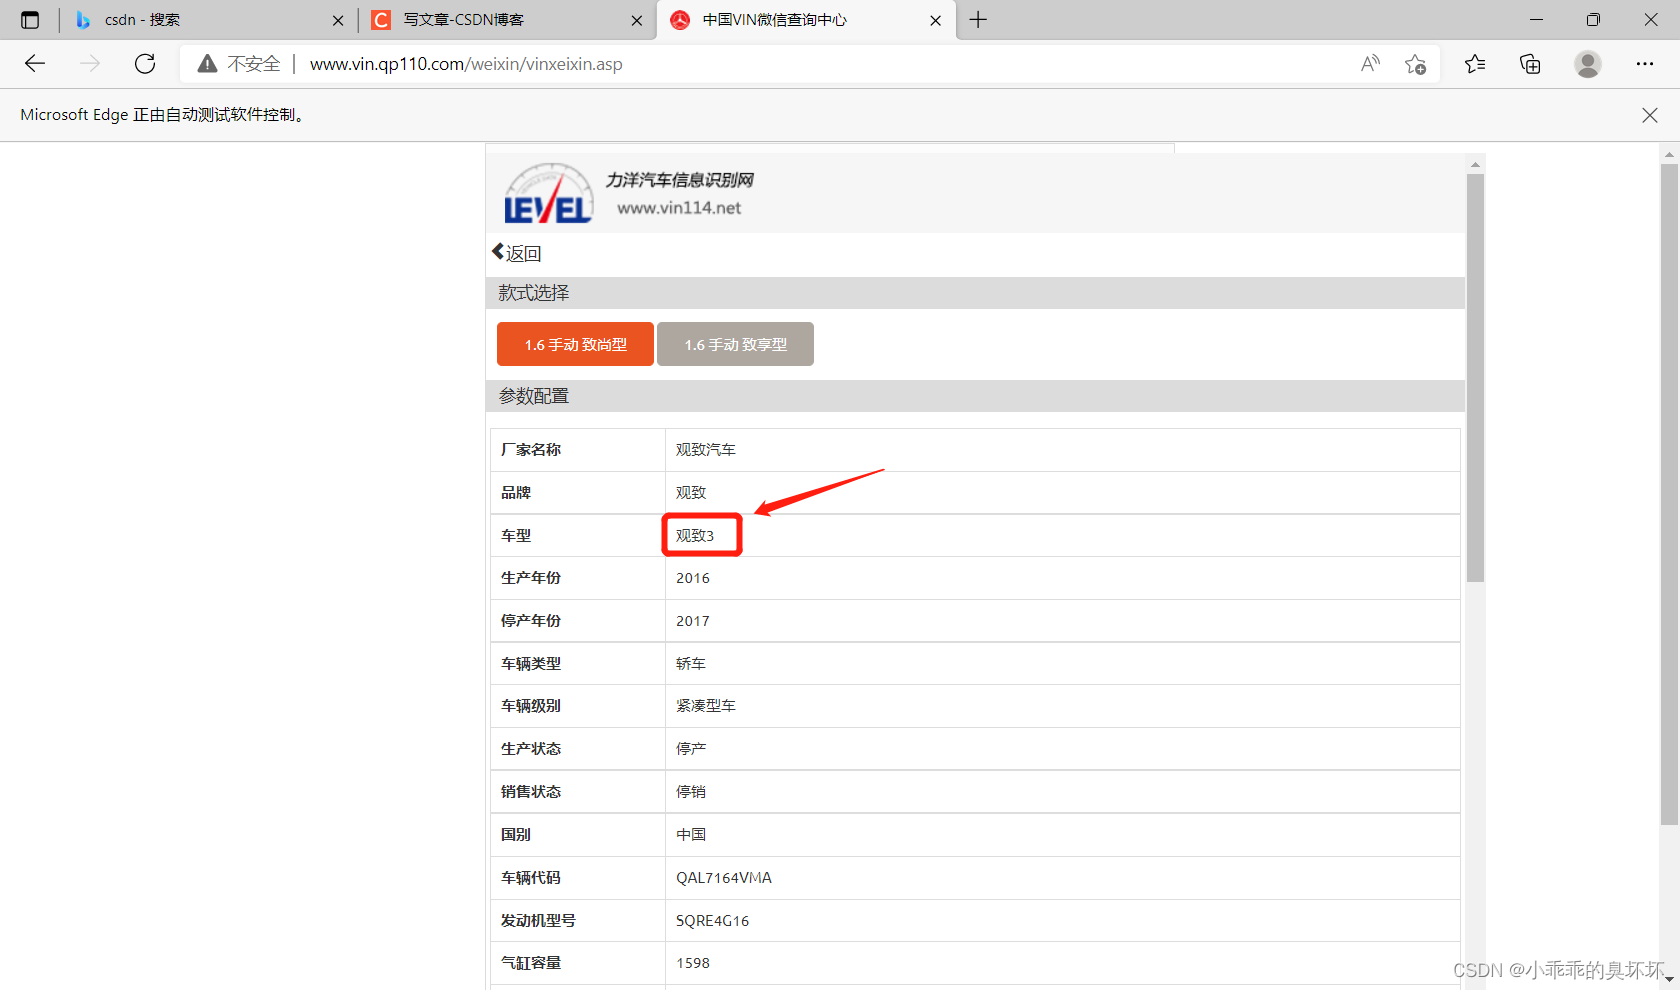Click the 2017 discontinued year value
Viewport: 1680px width, 990px height.
[693, 621]
